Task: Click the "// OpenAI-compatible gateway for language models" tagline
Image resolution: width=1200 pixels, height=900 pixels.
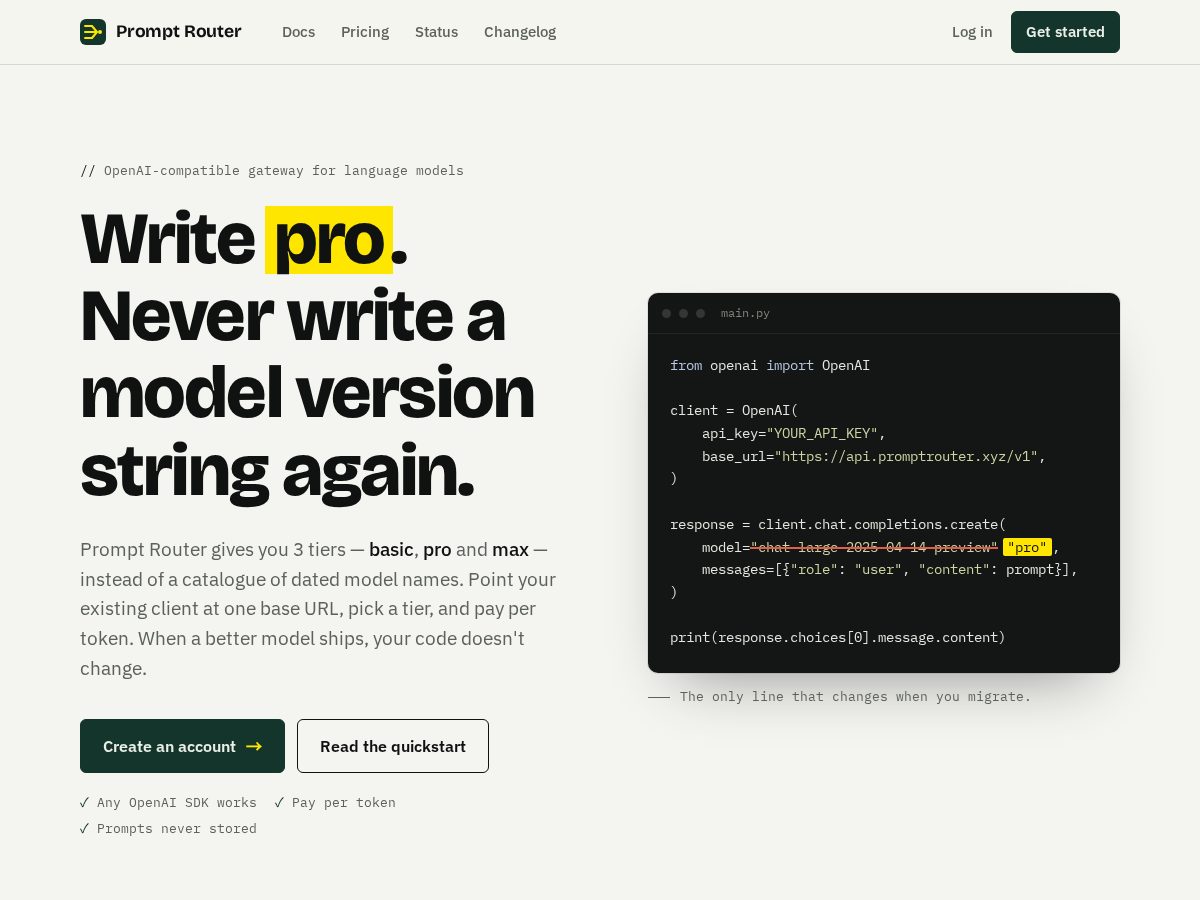Action: click(x=272, y=170)
